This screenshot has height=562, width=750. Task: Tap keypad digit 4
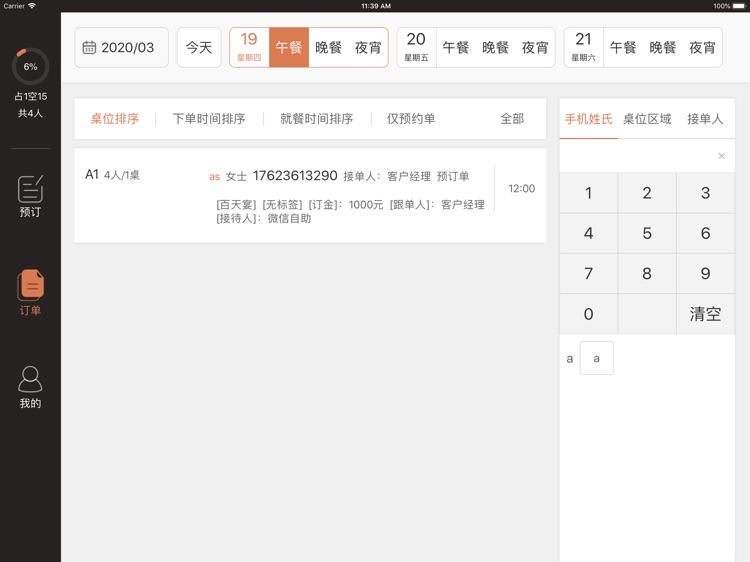588,233
